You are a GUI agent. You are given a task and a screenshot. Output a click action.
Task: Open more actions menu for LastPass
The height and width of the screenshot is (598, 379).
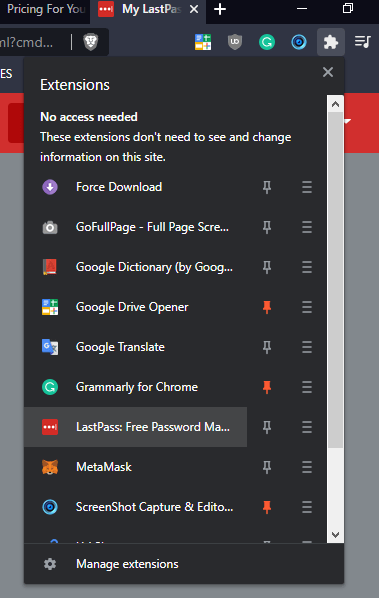click(307, 427)
